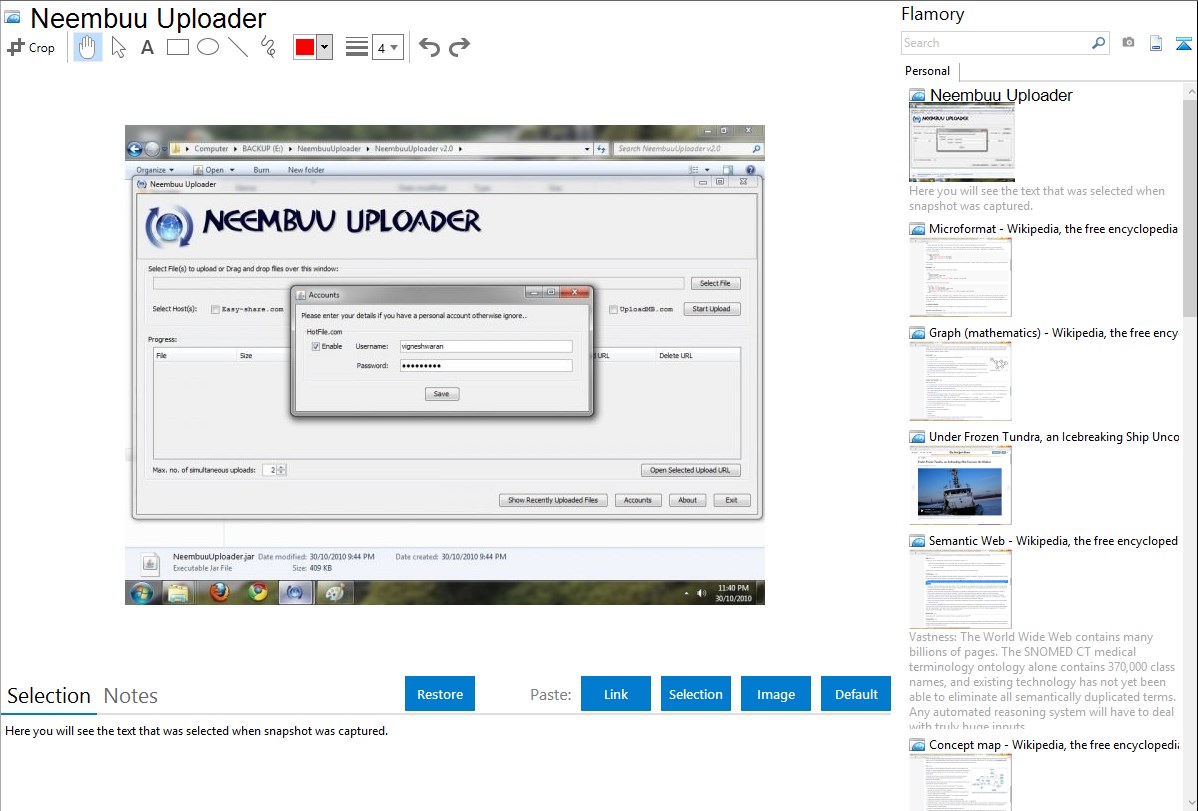Click the search magnifier icon
Viewport: 1198px width, 811px height.
[1098, 43]
